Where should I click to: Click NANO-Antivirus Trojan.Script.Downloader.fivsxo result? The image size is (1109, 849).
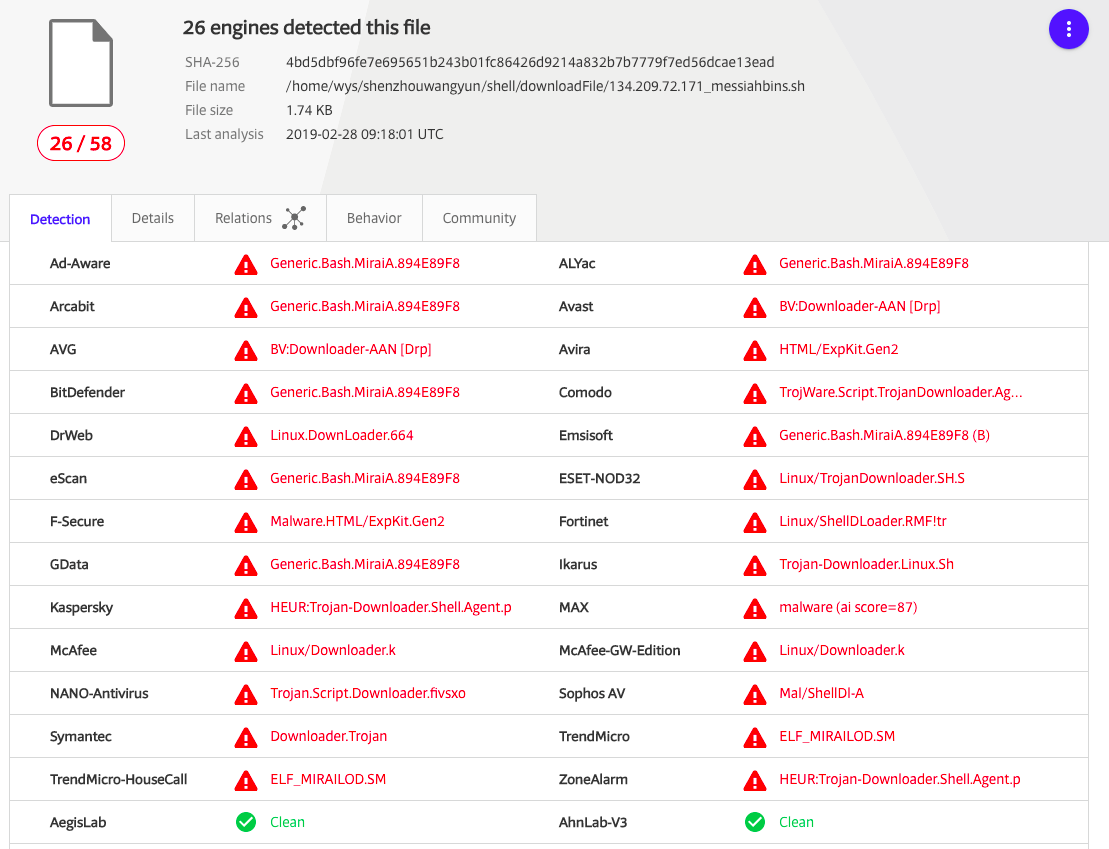(368, 693)
